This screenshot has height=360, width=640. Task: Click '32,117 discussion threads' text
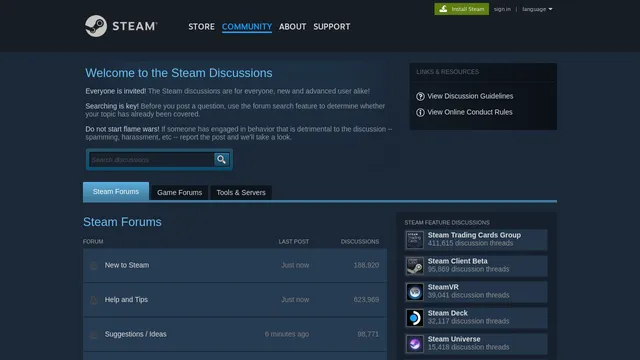pyautogui.click(x=469, y=321)
